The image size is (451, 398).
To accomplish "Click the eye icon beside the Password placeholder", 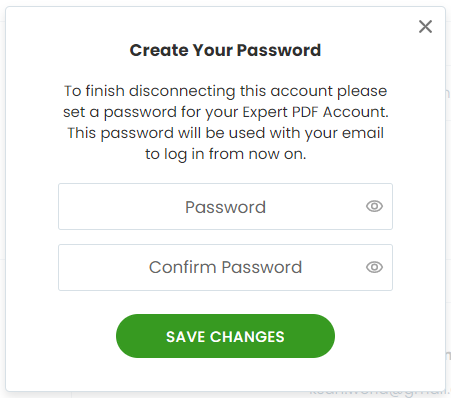I will (x=374, y=206).
